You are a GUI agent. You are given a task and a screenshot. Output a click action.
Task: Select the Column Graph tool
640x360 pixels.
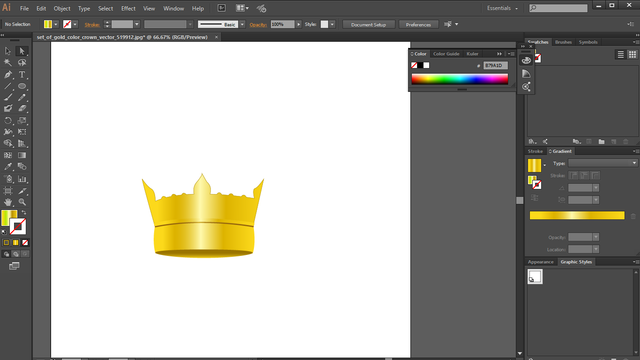pos(22,179)
